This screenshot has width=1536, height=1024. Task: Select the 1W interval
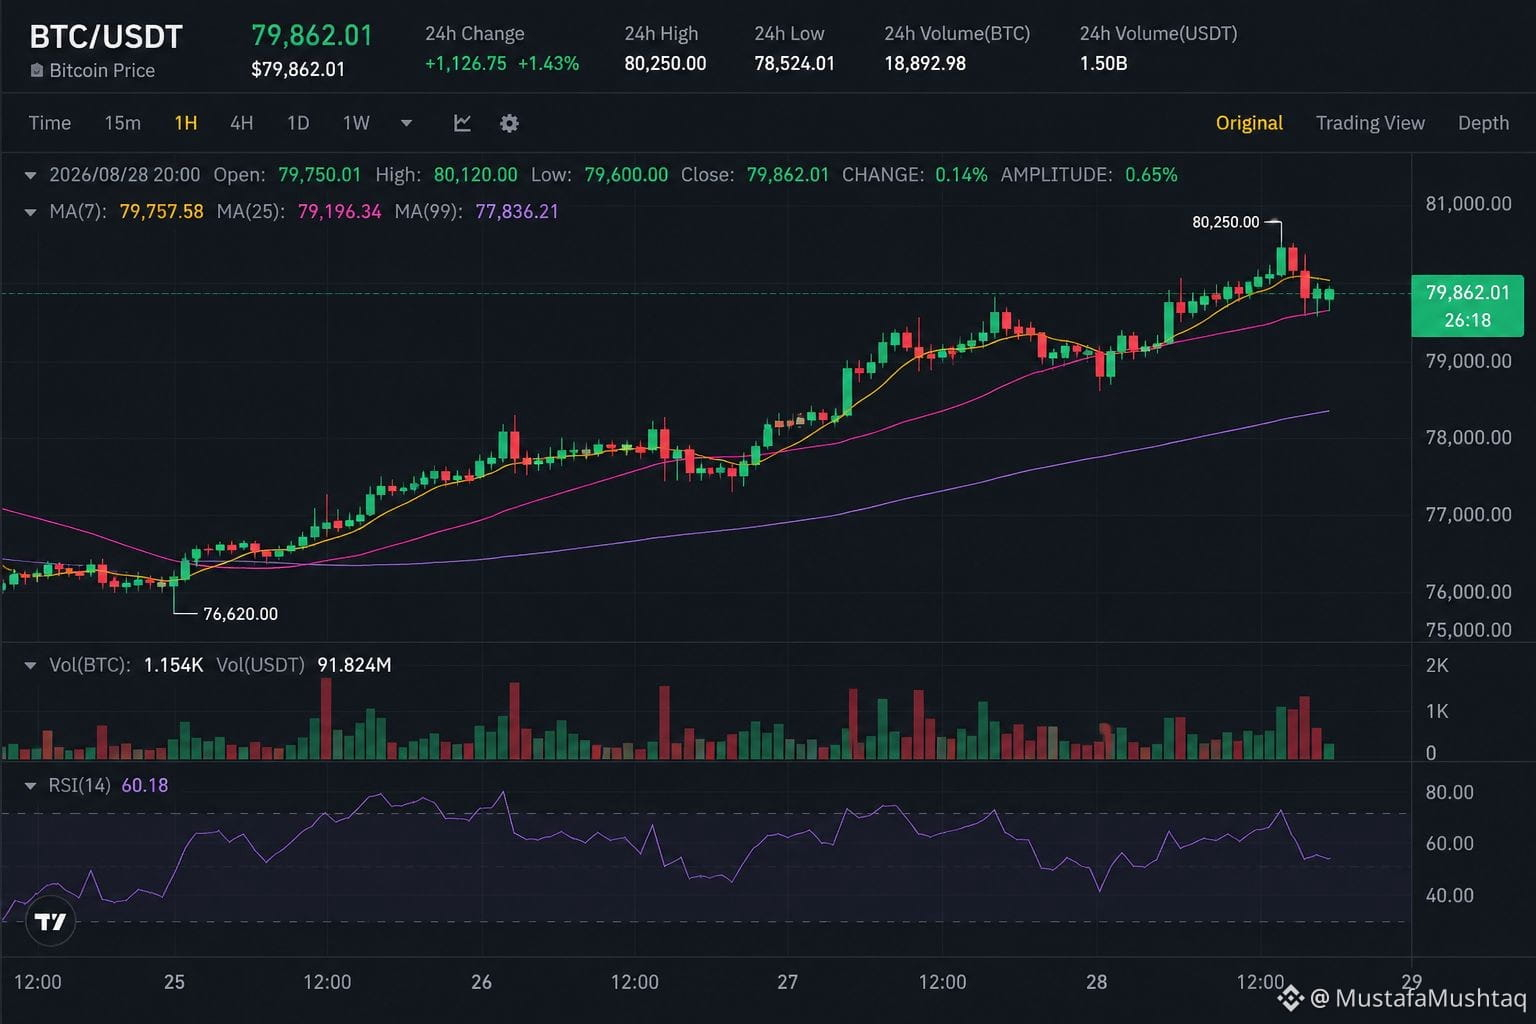pos(356,123)
